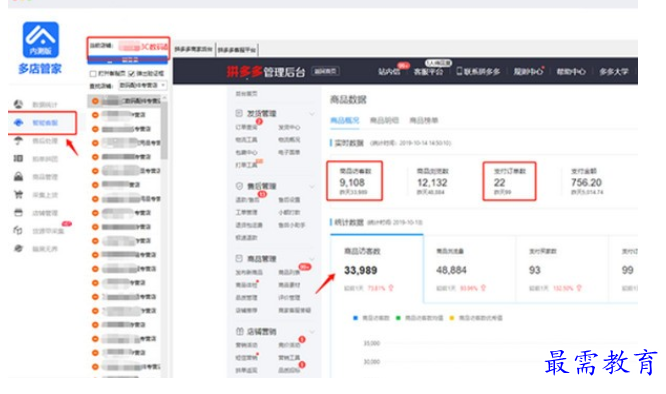Collapse the 售后管理 section chevron

pyautogui.click(x=312, y=186)
